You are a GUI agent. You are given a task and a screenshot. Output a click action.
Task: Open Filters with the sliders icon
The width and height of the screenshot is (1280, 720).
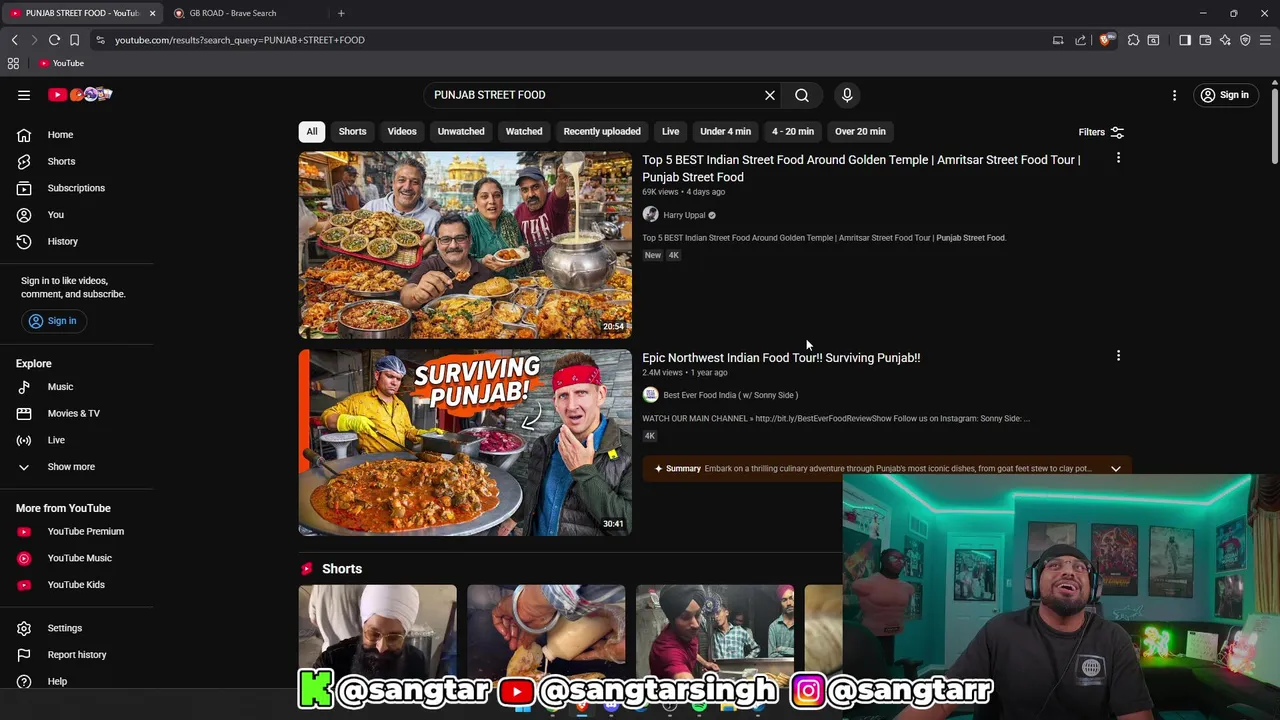[x=1101, y=132]
